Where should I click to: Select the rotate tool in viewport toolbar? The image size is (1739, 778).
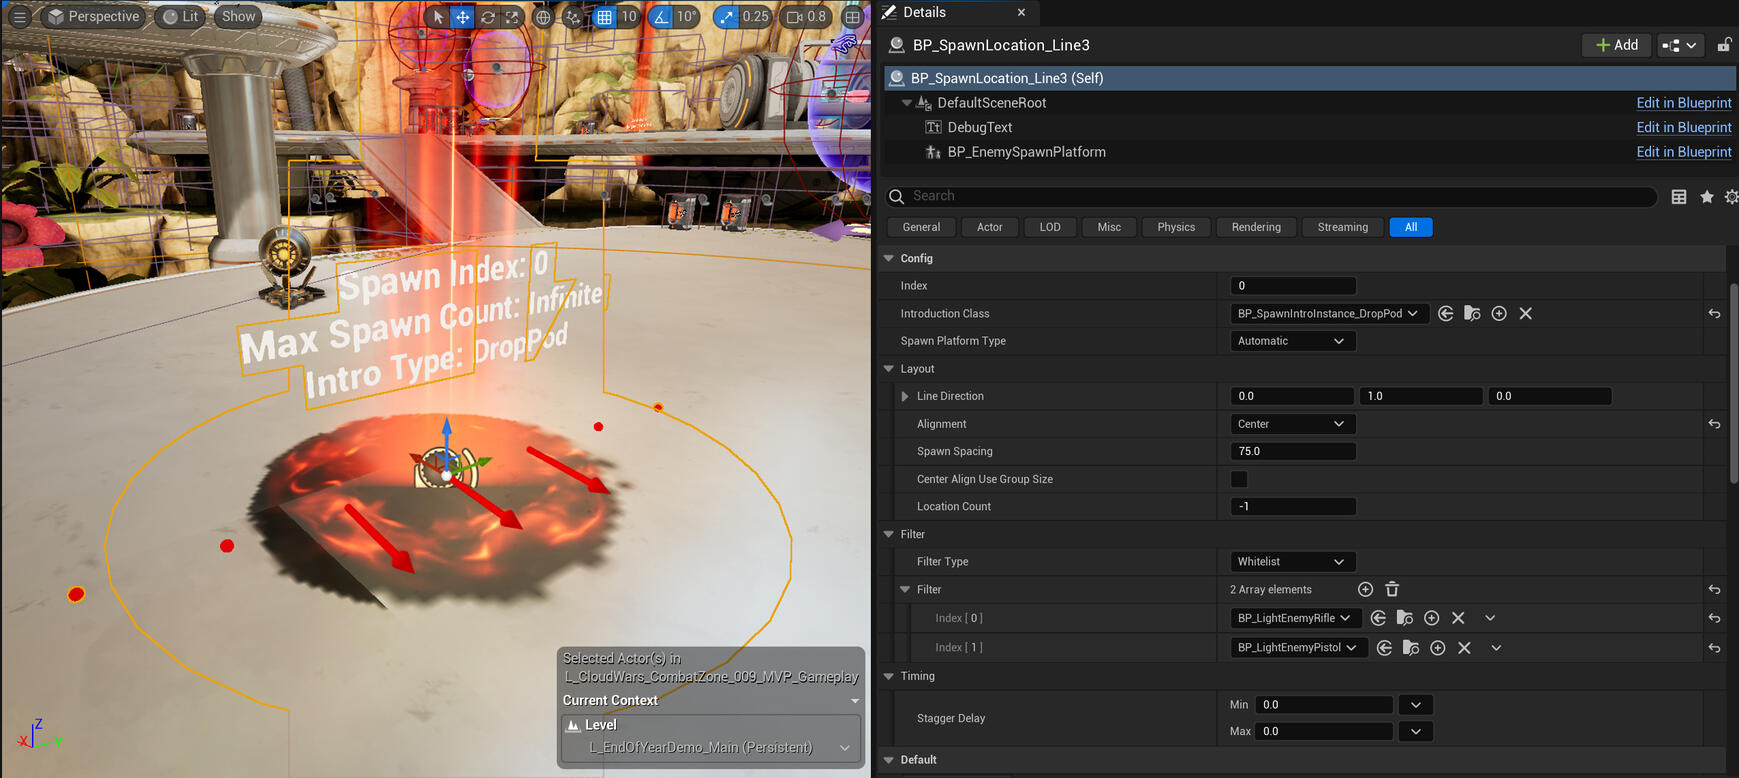pyautogui.click(x=487, y=17)
